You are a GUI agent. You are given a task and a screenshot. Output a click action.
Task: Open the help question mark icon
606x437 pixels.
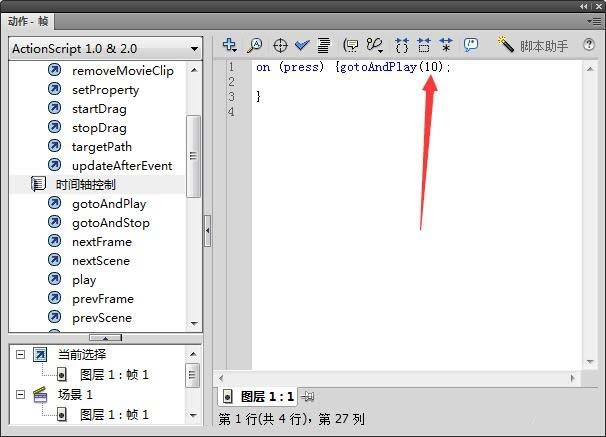coord(589,45)
